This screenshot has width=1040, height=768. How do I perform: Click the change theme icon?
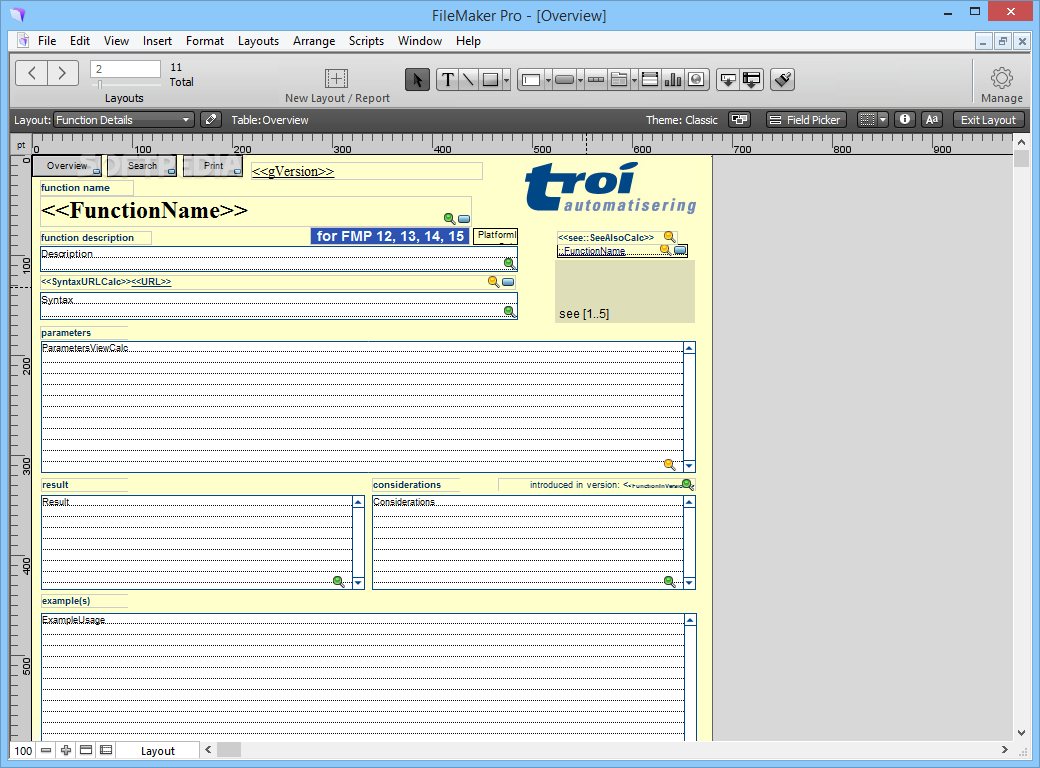point(739,119)
